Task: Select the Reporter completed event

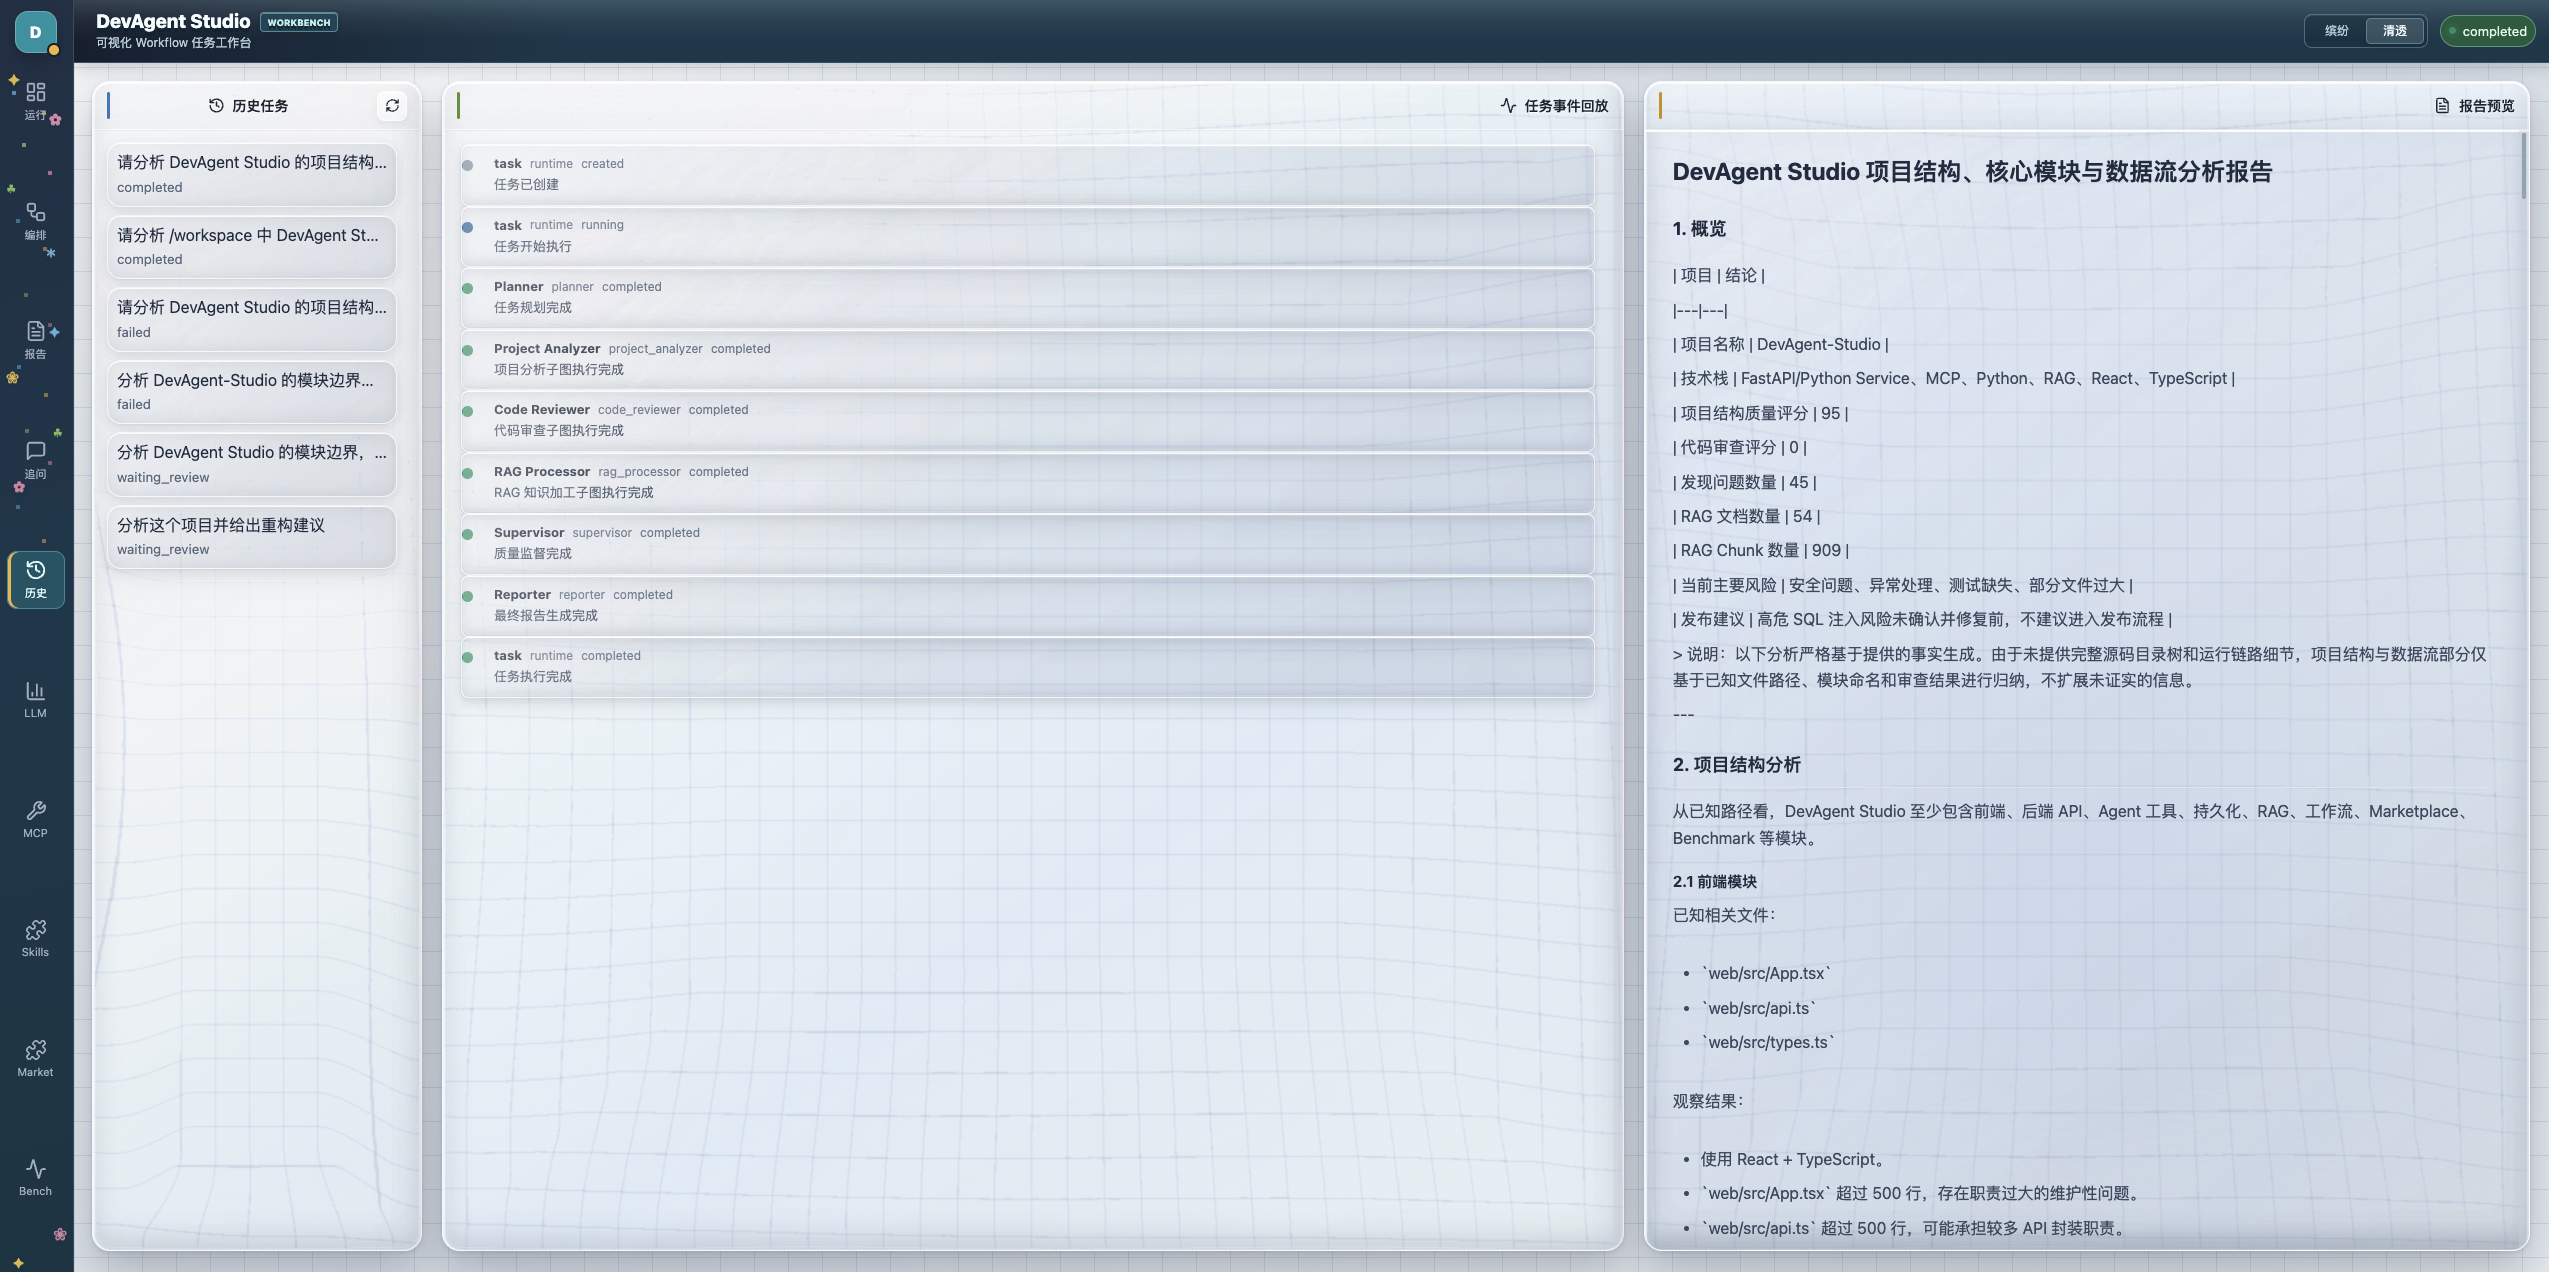Action: pos(1027,605)
